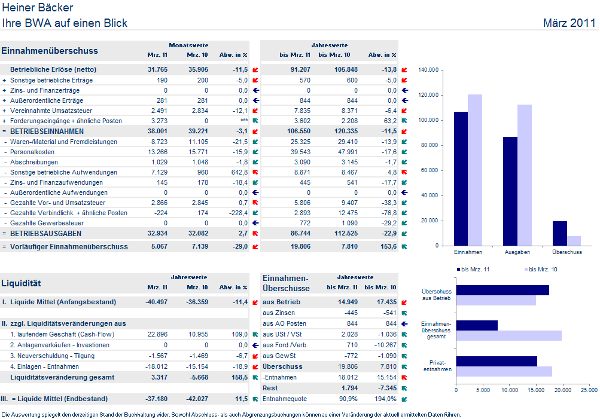Select light bar for Einnahmen-Überschuss gesamt

509,336
